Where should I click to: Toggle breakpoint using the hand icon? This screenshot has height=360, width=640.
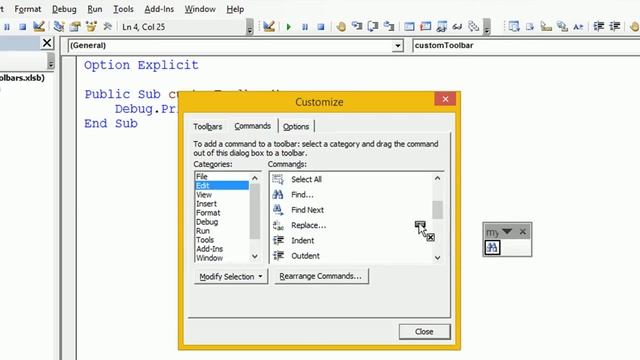341,27
